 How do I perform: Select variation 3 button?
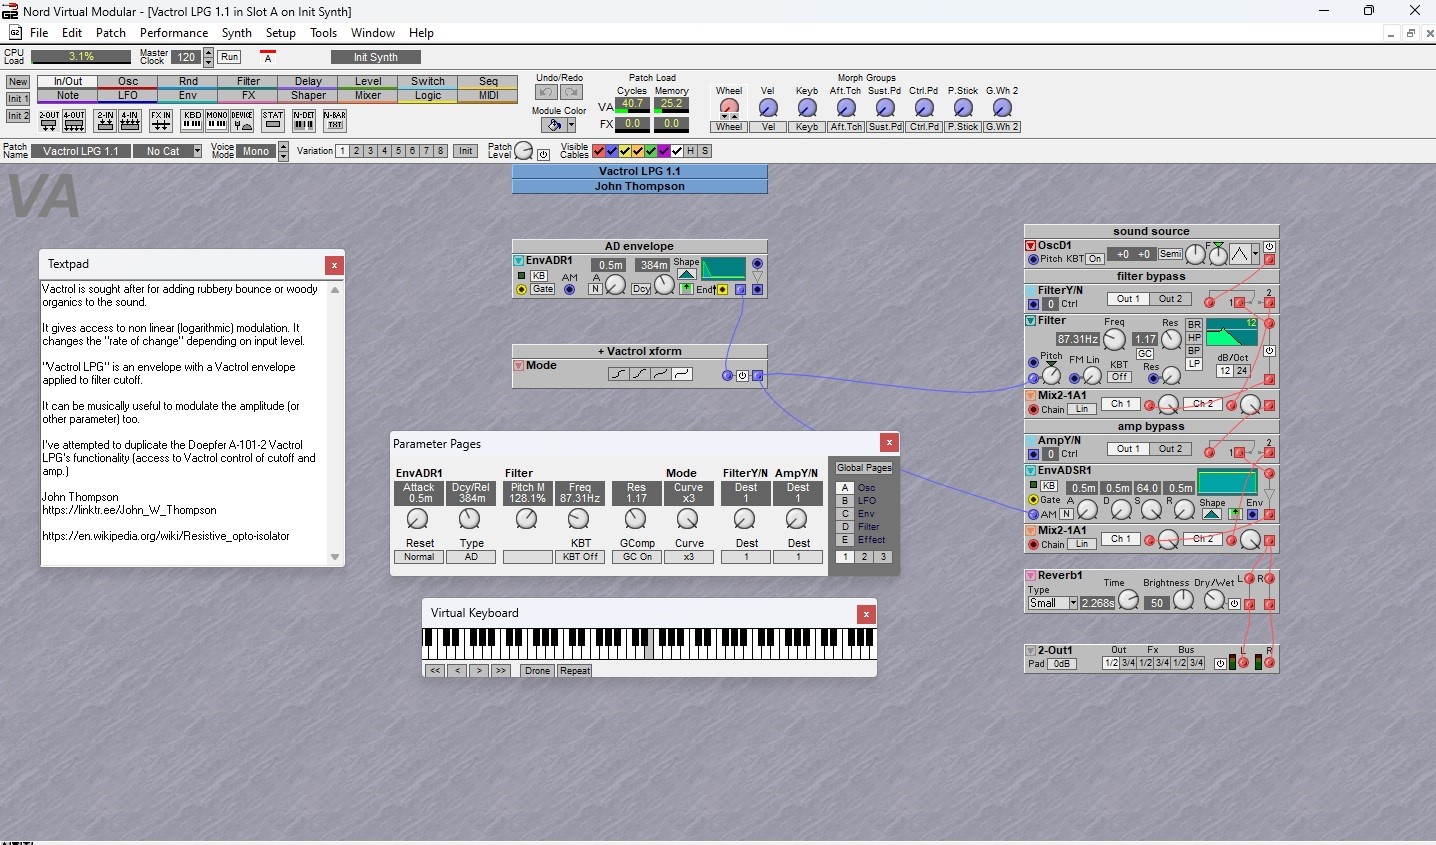click(x=370, y=151)
